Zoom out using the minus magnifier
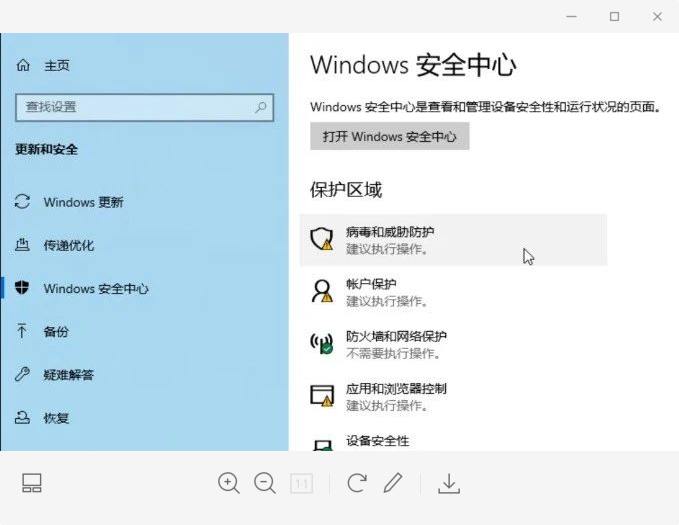This screenshot has width=679, height=525. tap(265, 483)
